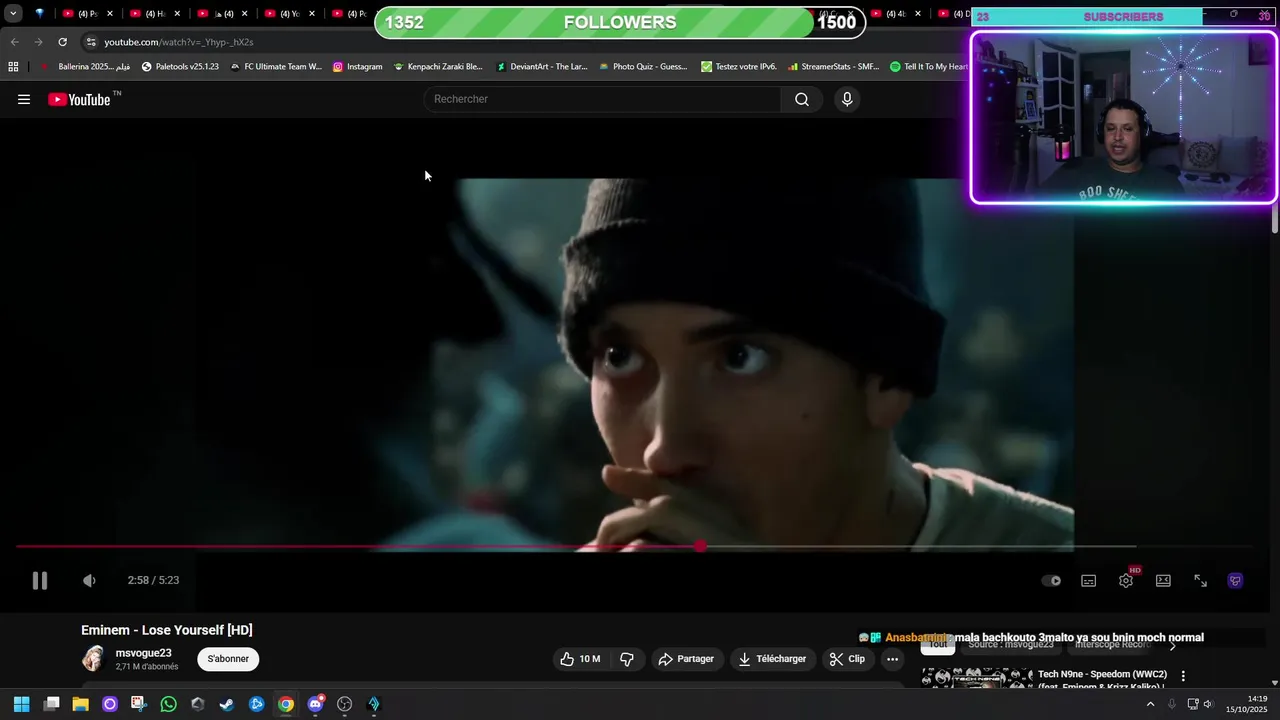
Task: Close the second YouTube tab (4) Ha
Action: coord(178,14)
